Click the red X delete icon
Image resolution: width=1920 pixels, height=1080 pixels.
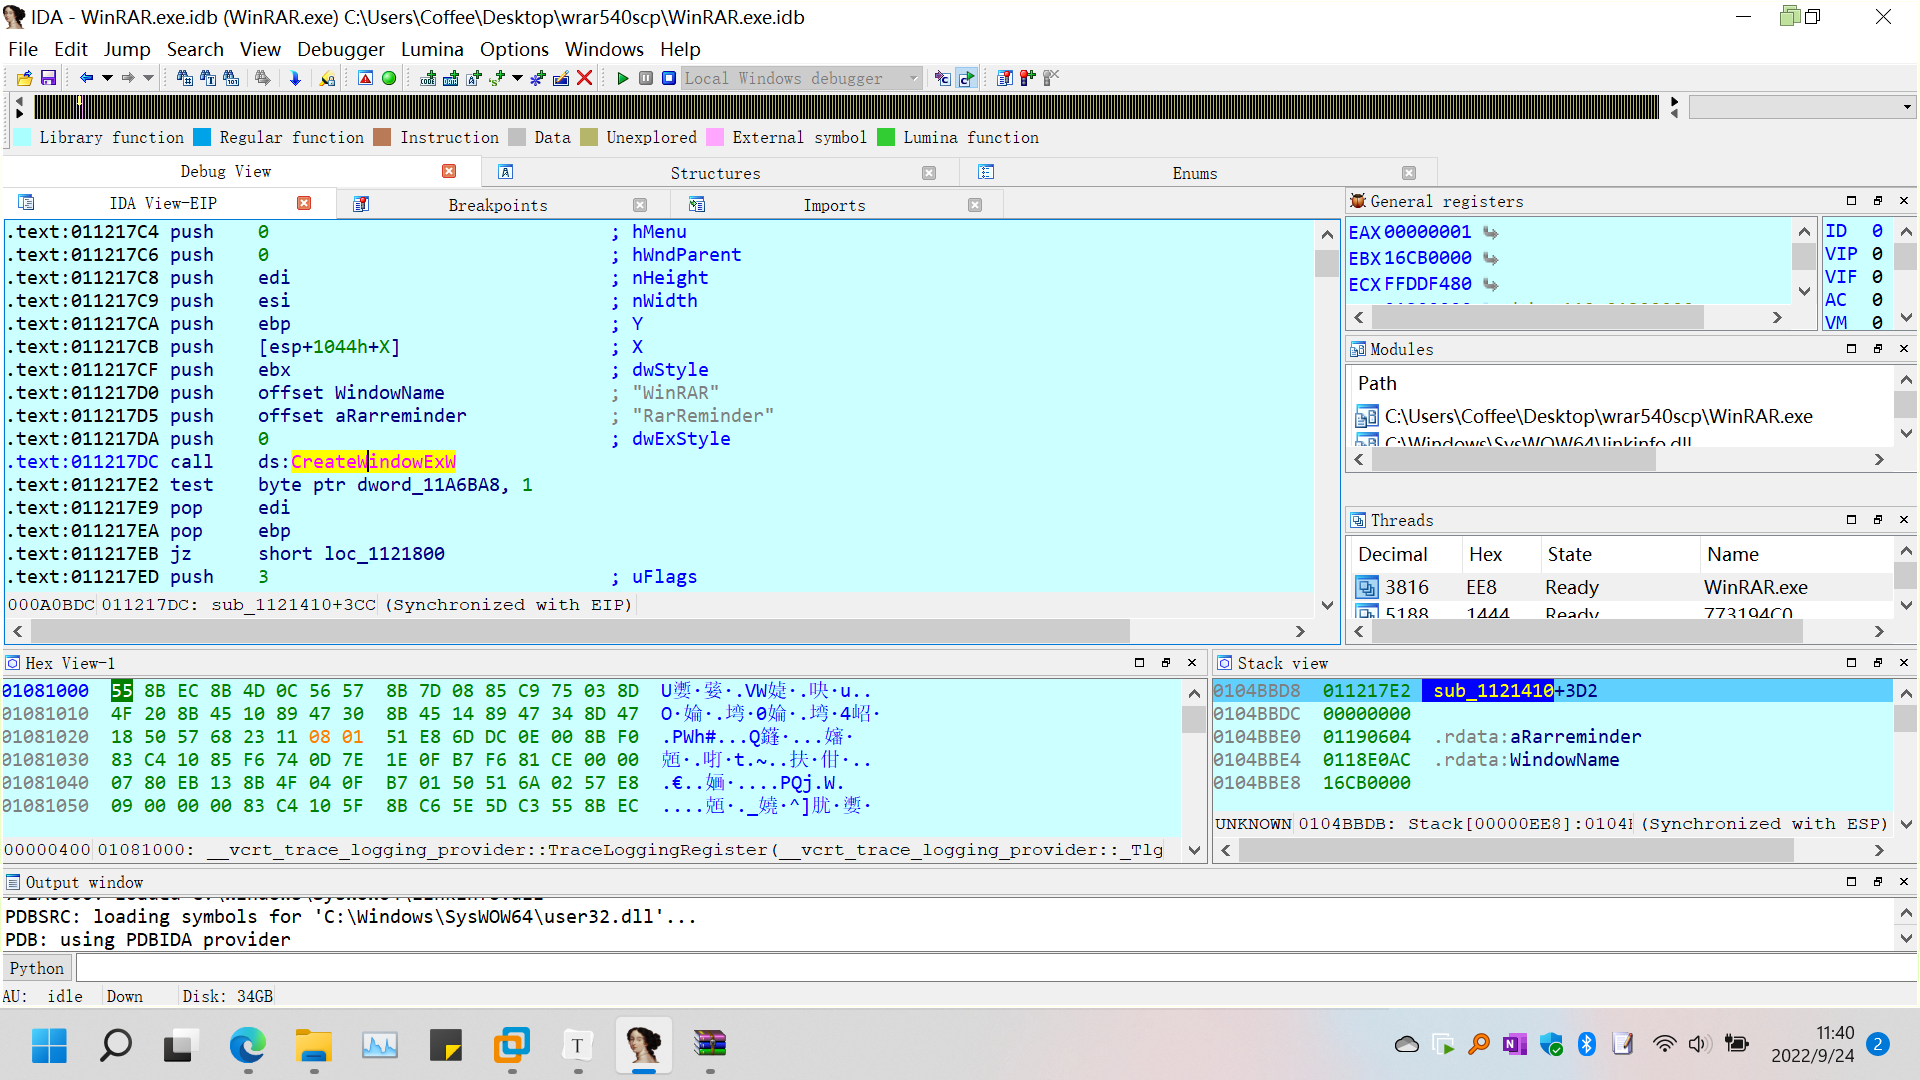[585, 78]
